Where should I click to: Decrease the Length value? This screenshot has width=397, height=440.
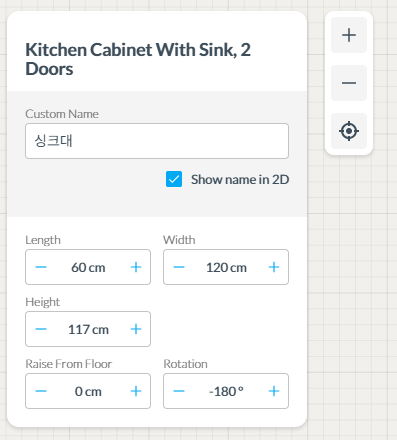point(41,267)
